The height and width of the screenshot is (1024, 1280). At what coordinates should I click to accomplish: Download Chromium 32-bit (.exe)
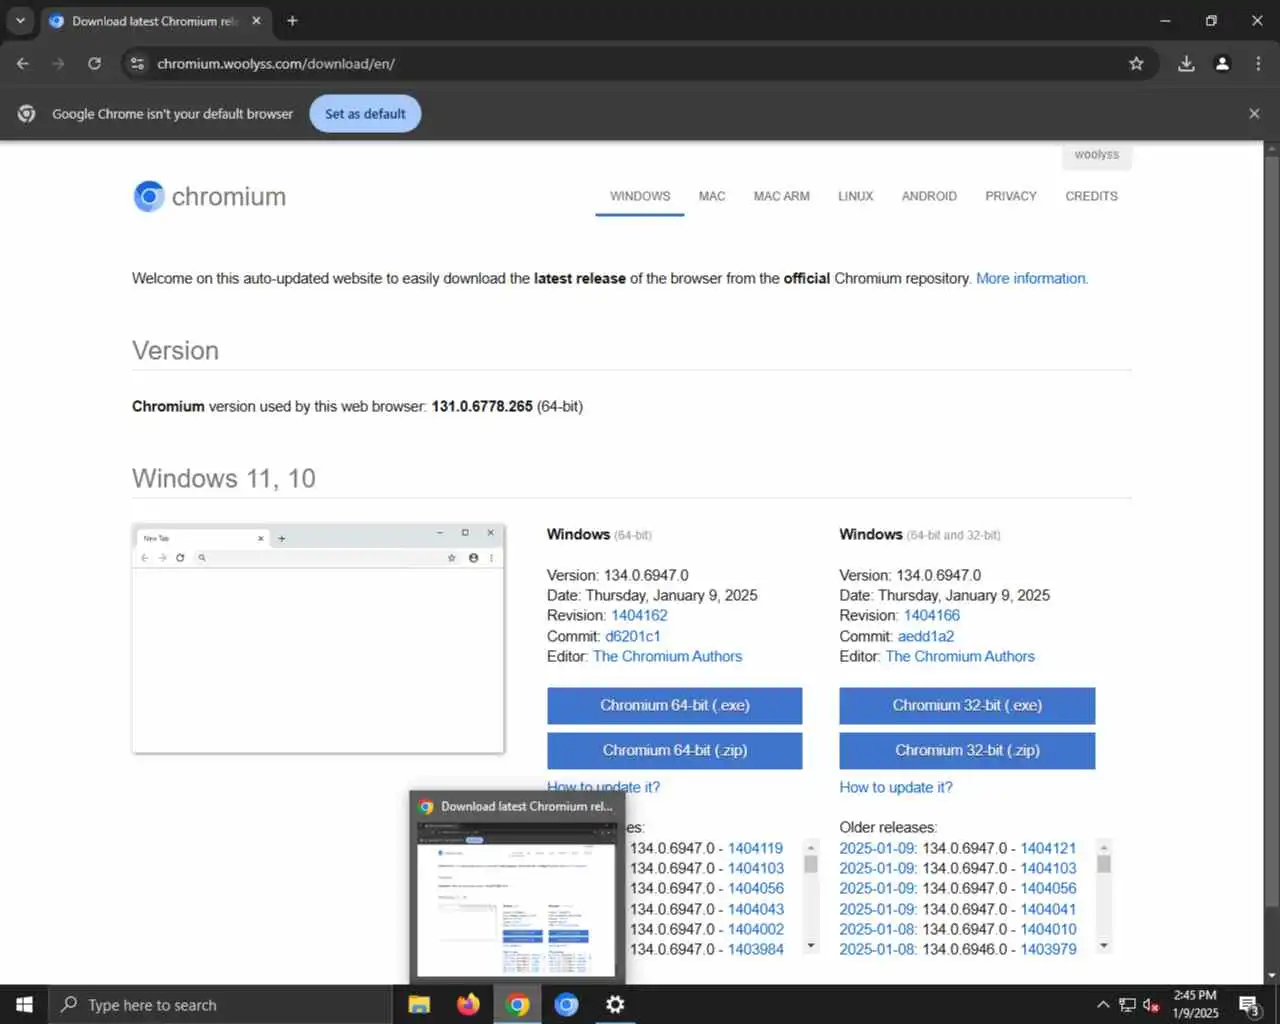pos(967,705)
